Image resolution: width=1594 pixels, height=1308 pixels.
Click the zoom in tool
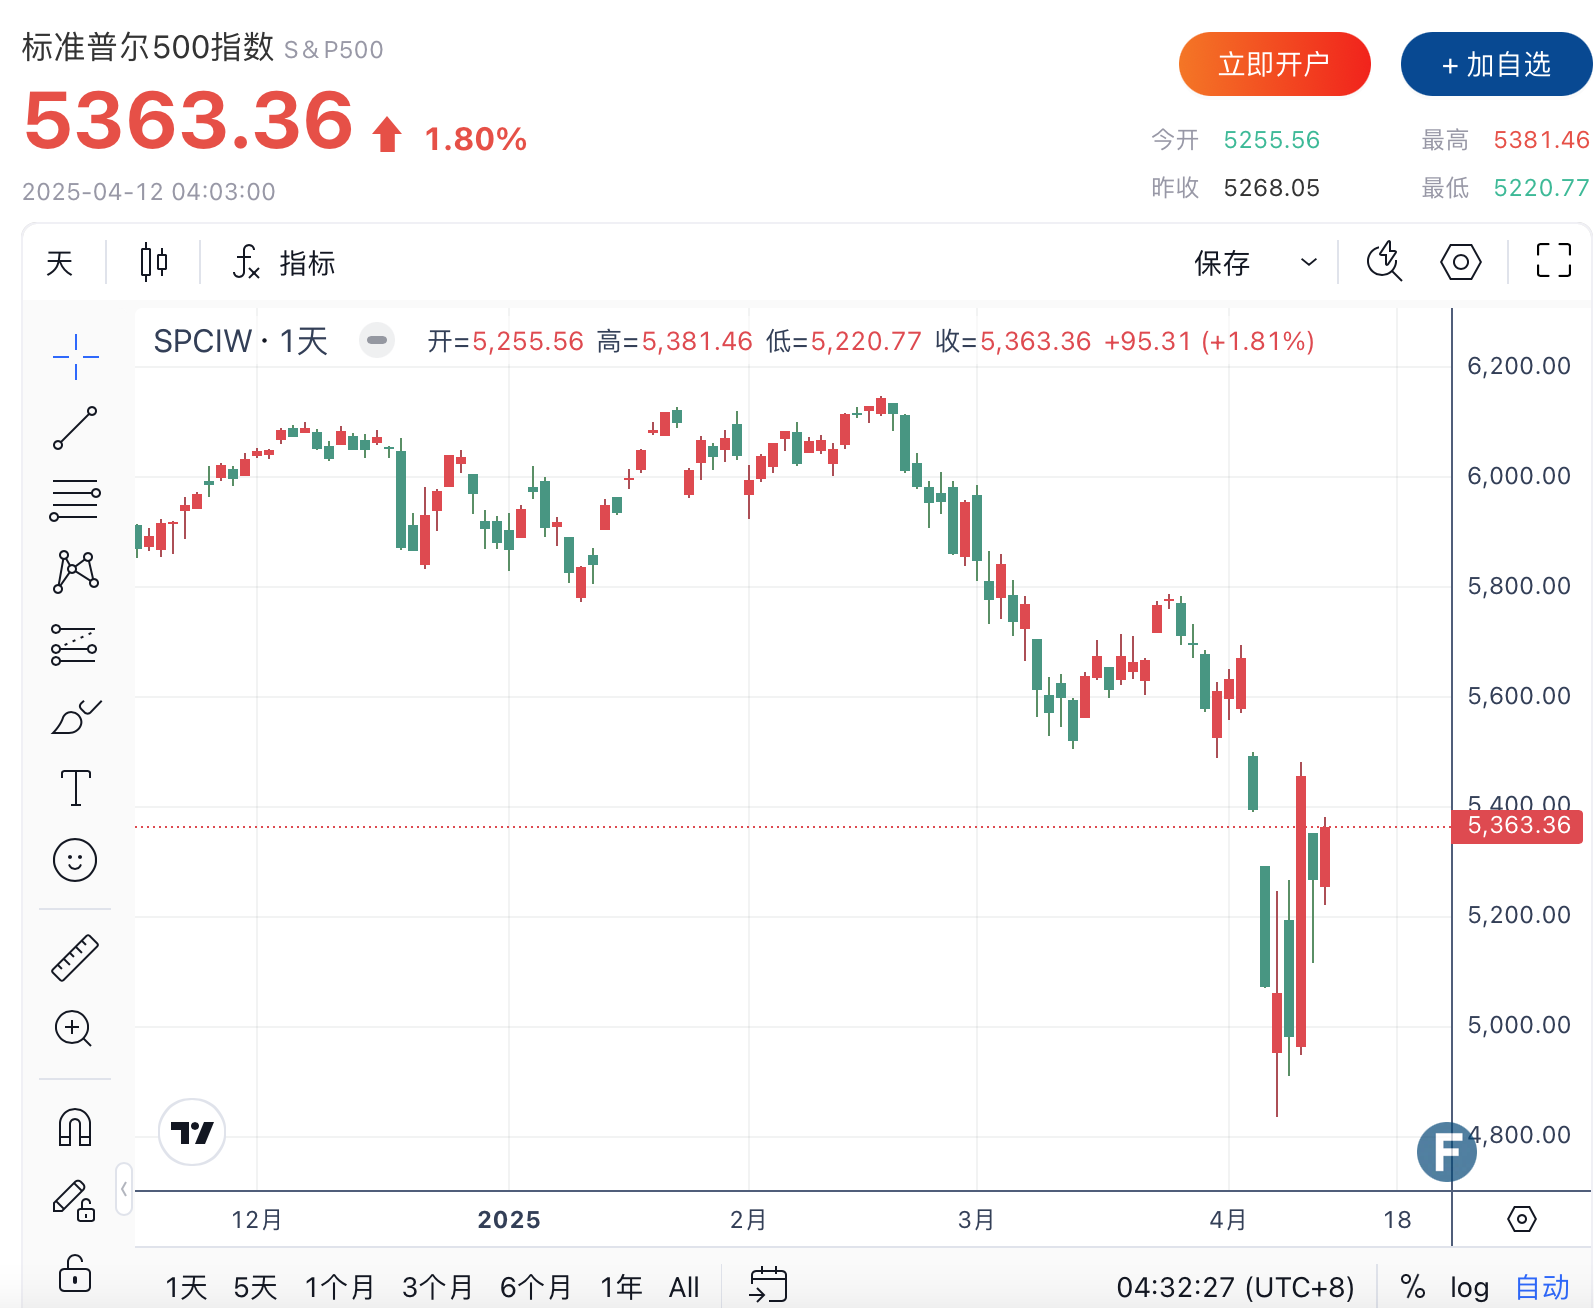[x=74, y=1028]
